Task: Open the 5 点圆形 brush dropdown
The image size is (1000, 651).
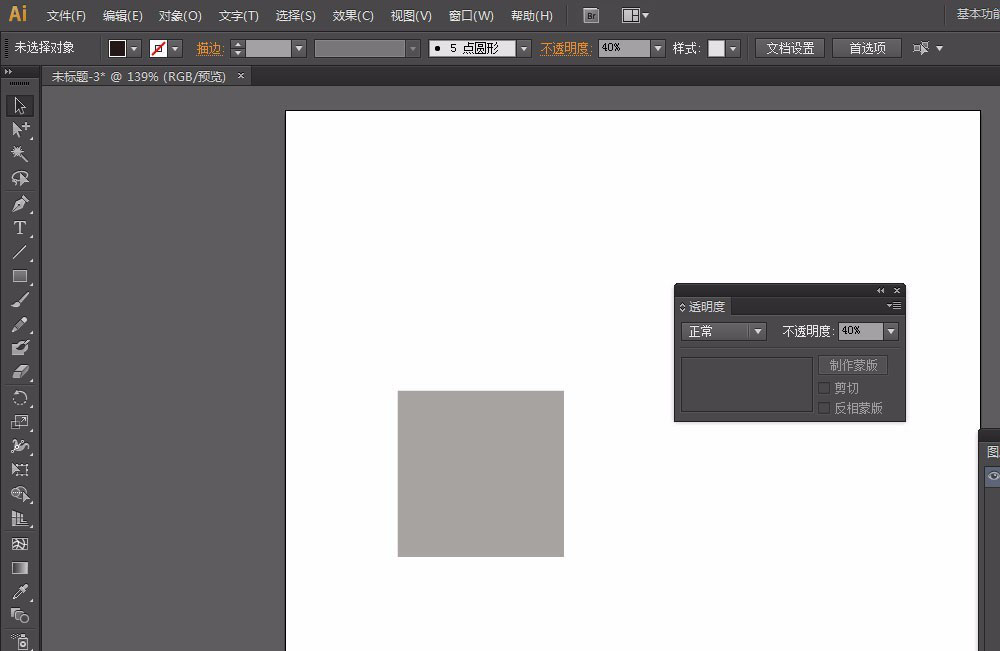Action: (524, 48)
